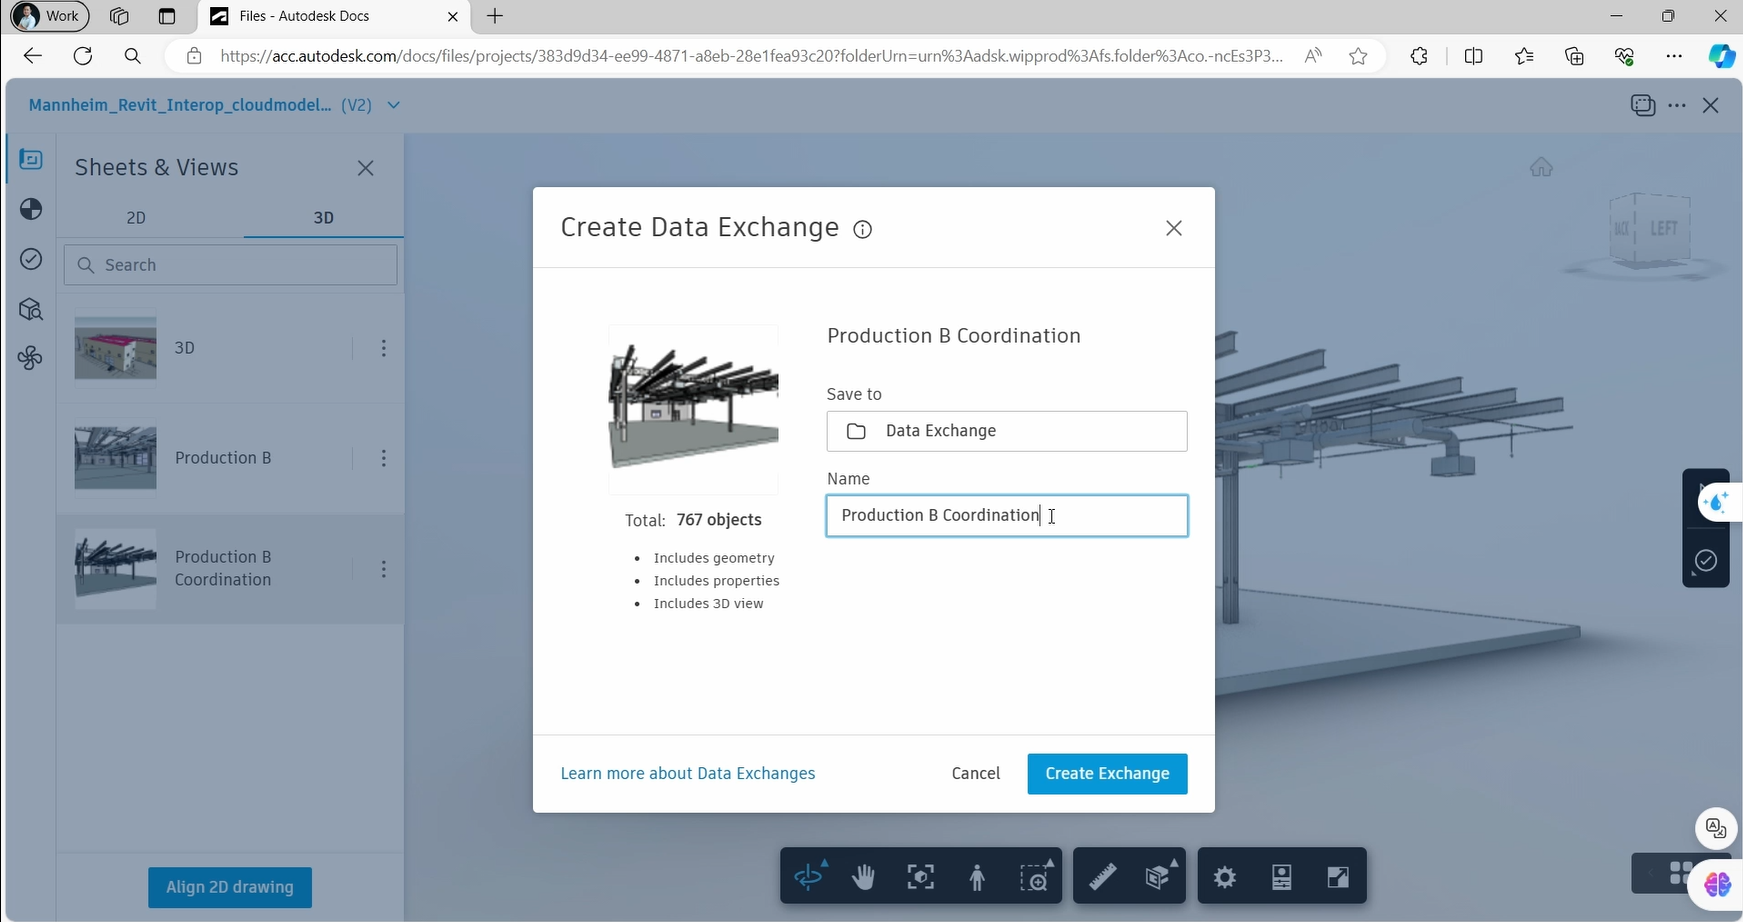Click the LEFT face of the view cube
1743x922 pixels.
tap(1664, 228)
